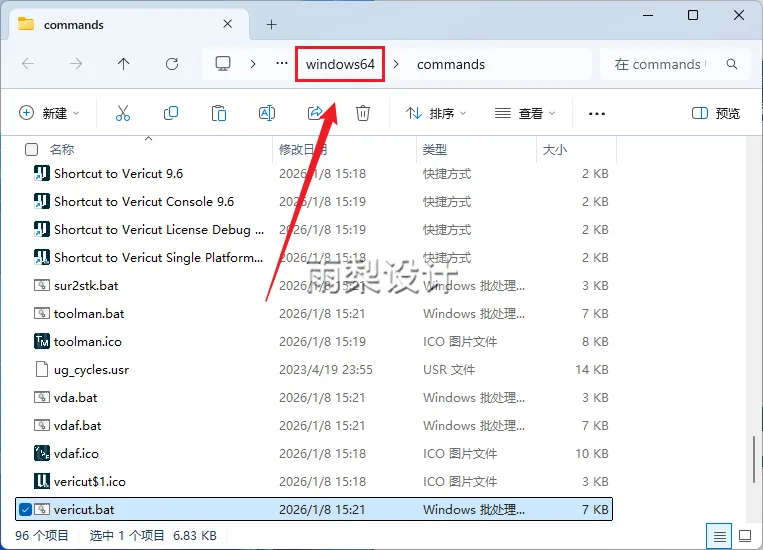Image resolution: width=763 pixels, height=550 pixels.
Task: Go up one folder level
Action: tap(124, 64)
